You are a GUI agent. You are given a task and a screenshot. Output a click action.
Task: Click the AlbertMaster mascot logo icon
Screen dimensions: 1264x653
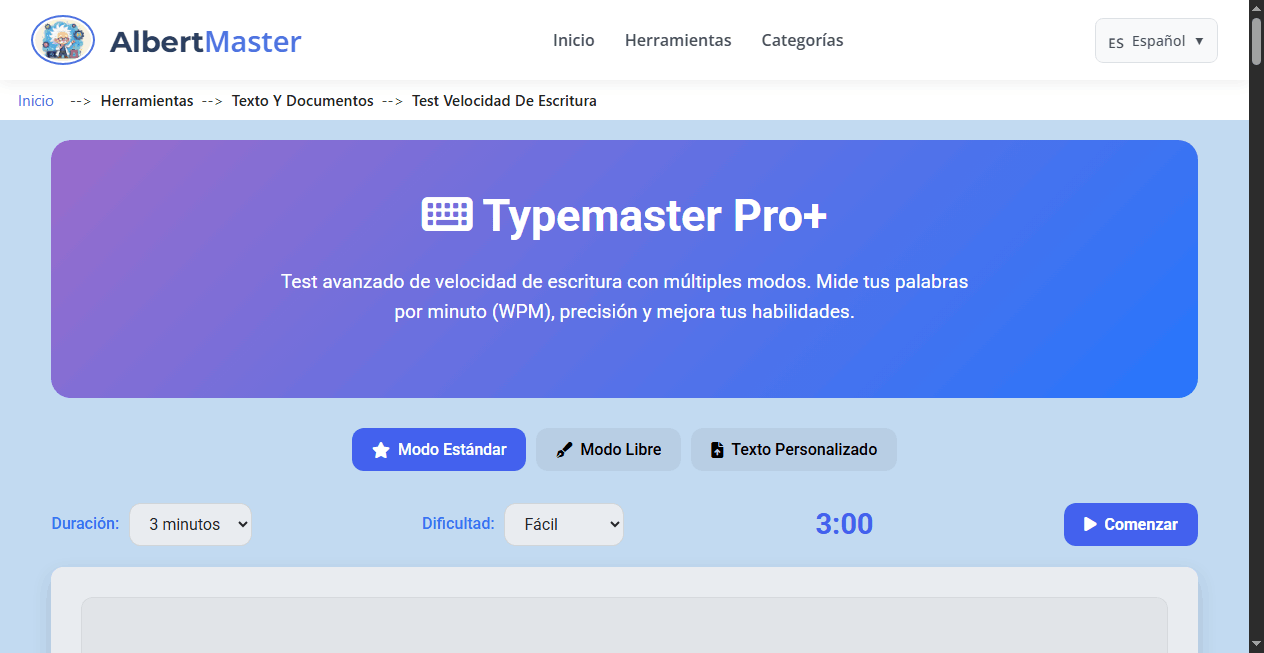[62, 40]
